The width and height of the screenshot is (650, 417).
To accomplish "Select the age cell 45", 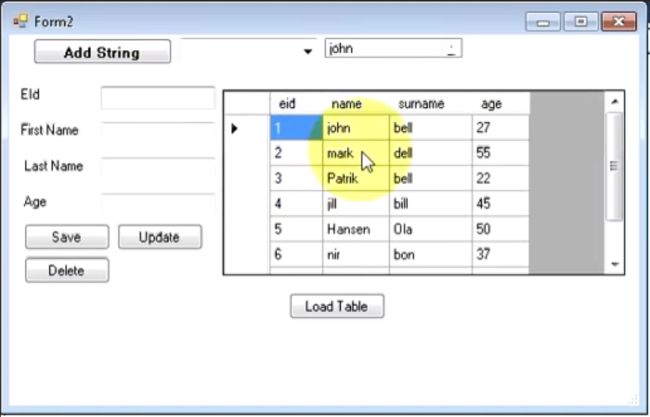I will pyautogui.click(x=500, y=204).
